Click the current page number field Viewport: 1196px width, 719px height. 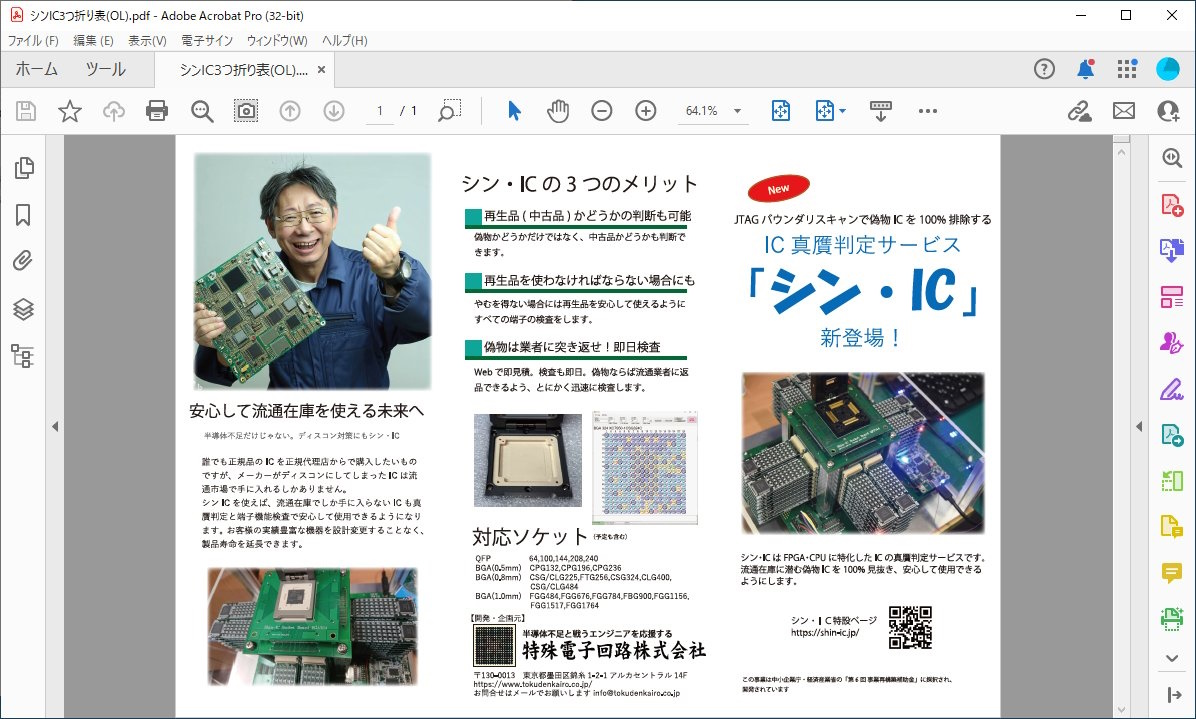(380, 111)
